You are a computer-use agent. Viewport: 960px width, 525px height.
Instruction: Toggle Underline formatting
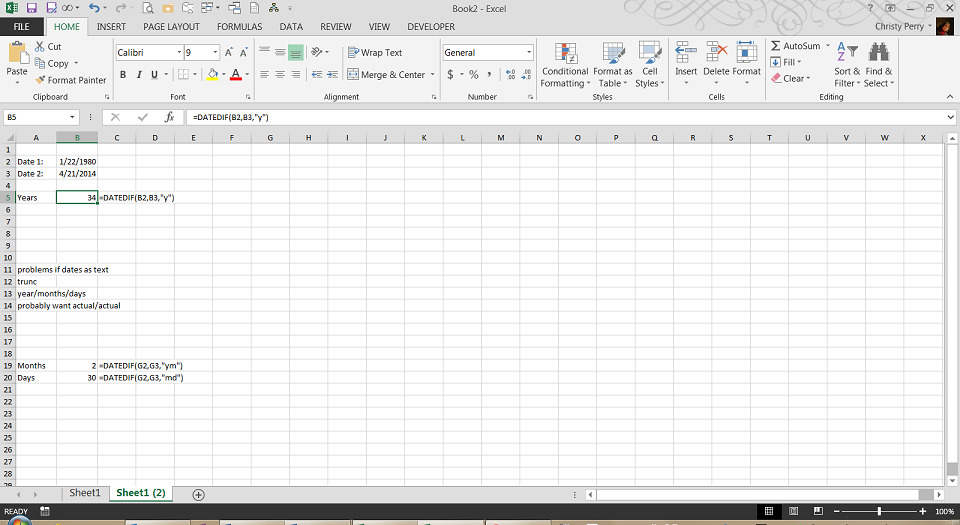point(154,75)
